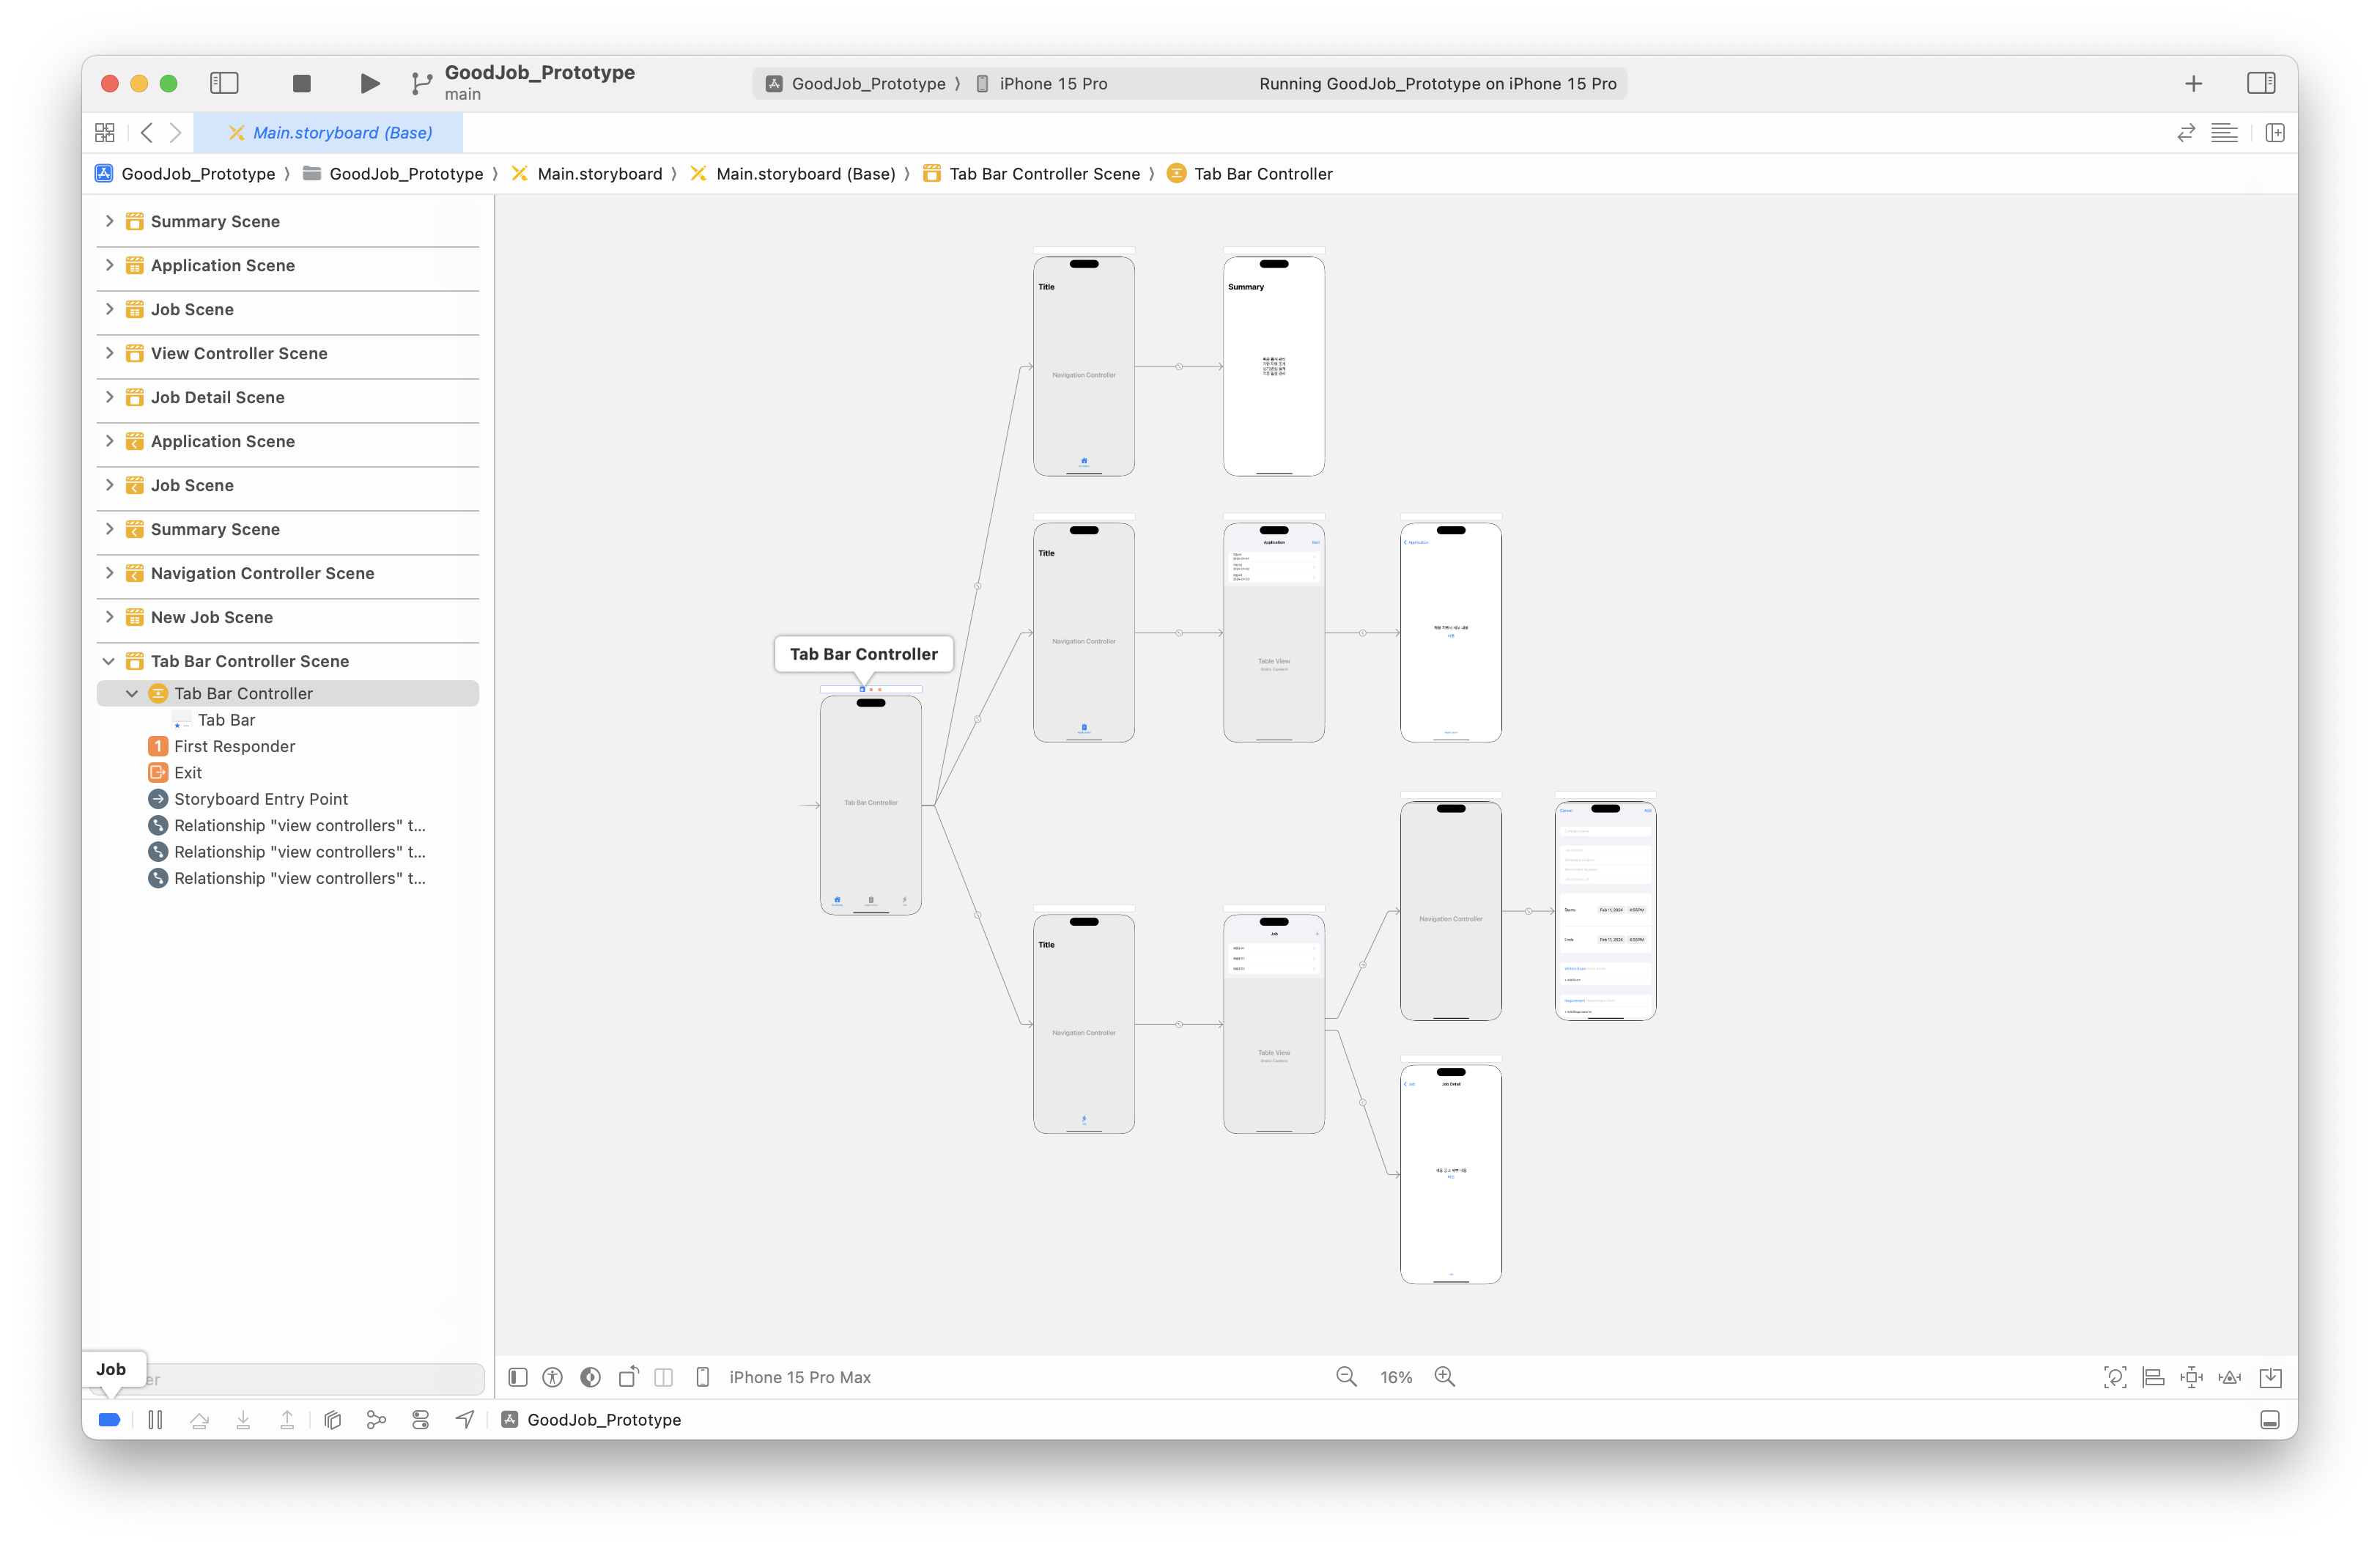Collapse the Tab Bar Controller Scene
This screenshot has height=1548, width=2380.
tap(109, 661)
